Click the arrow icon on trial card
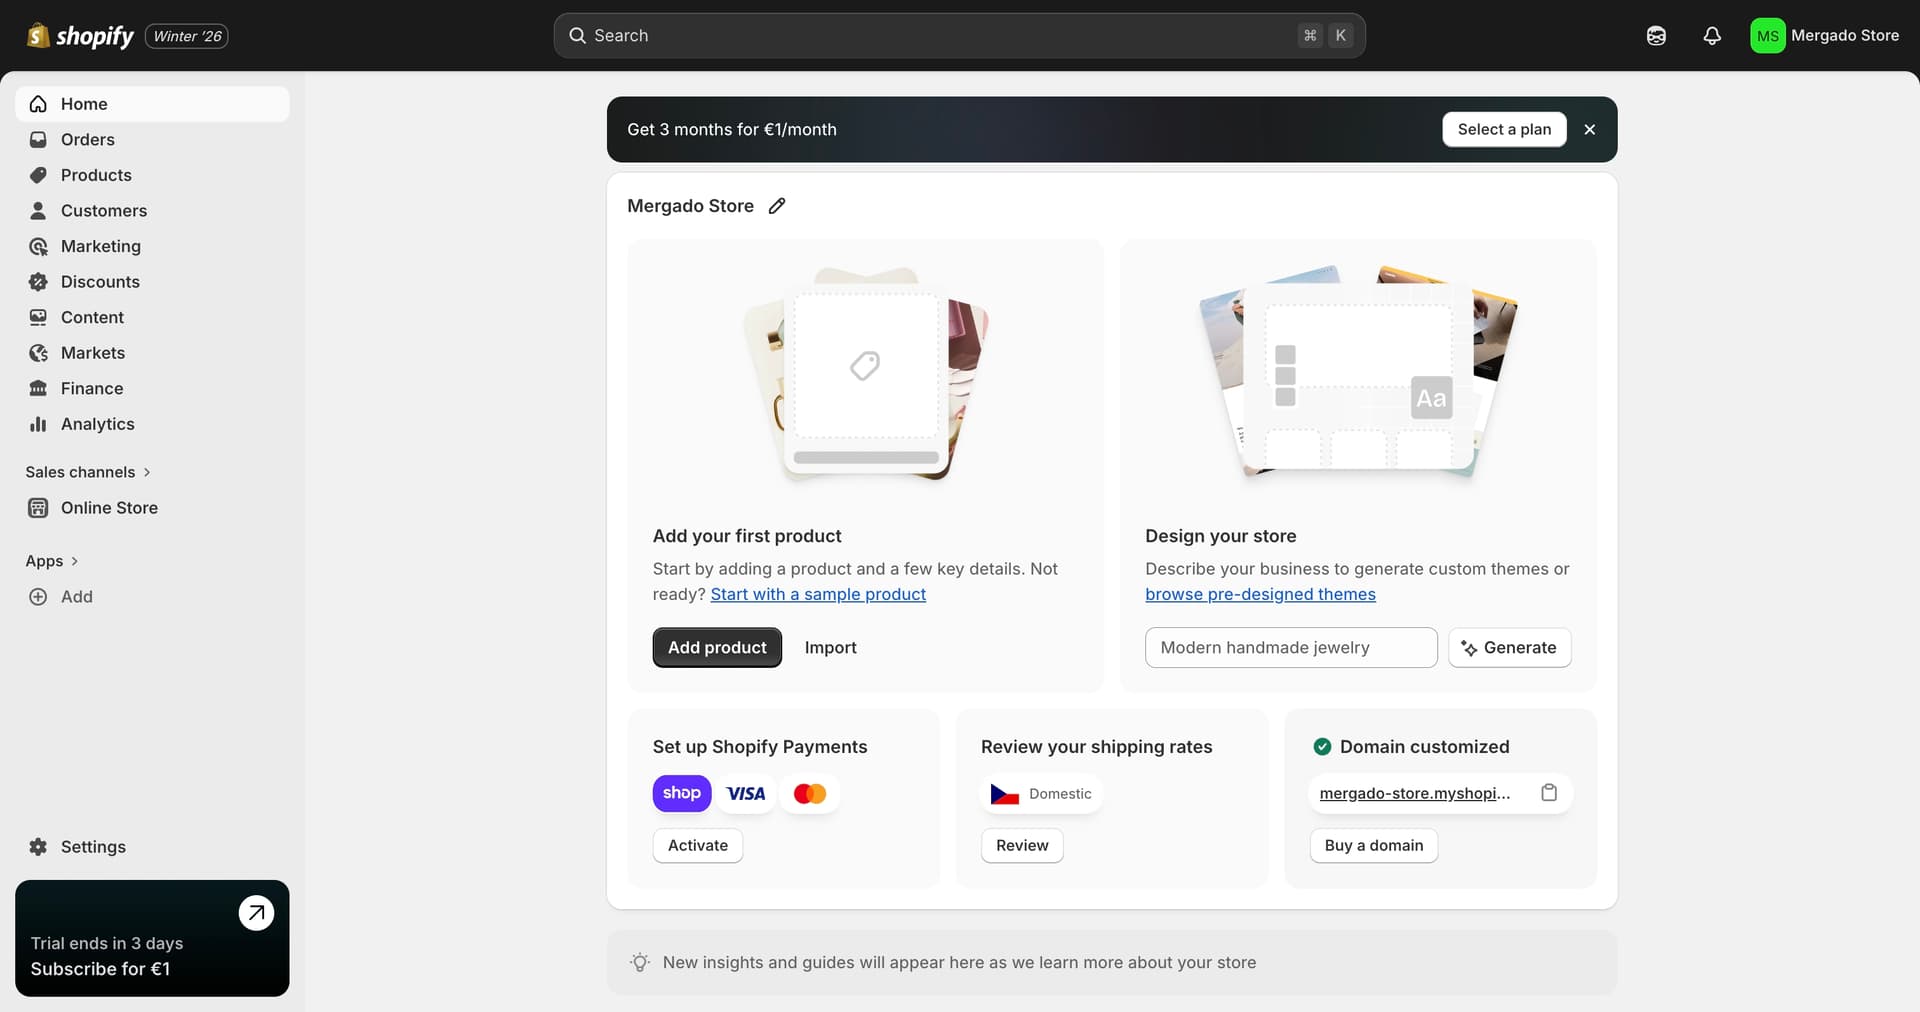This screenshot has width=1920, height=1012. pos(256,912)
